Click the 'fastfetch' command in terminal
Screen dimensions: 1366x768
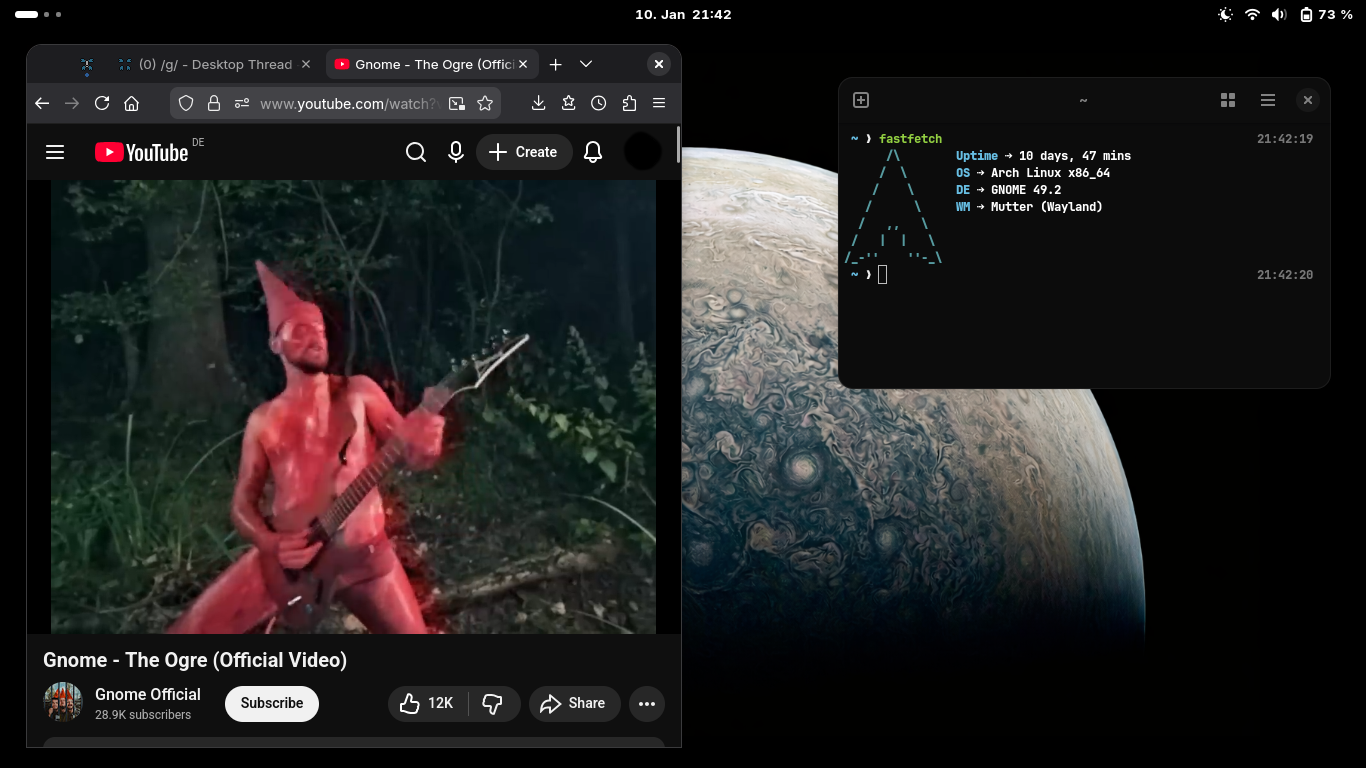pos(910,139)
